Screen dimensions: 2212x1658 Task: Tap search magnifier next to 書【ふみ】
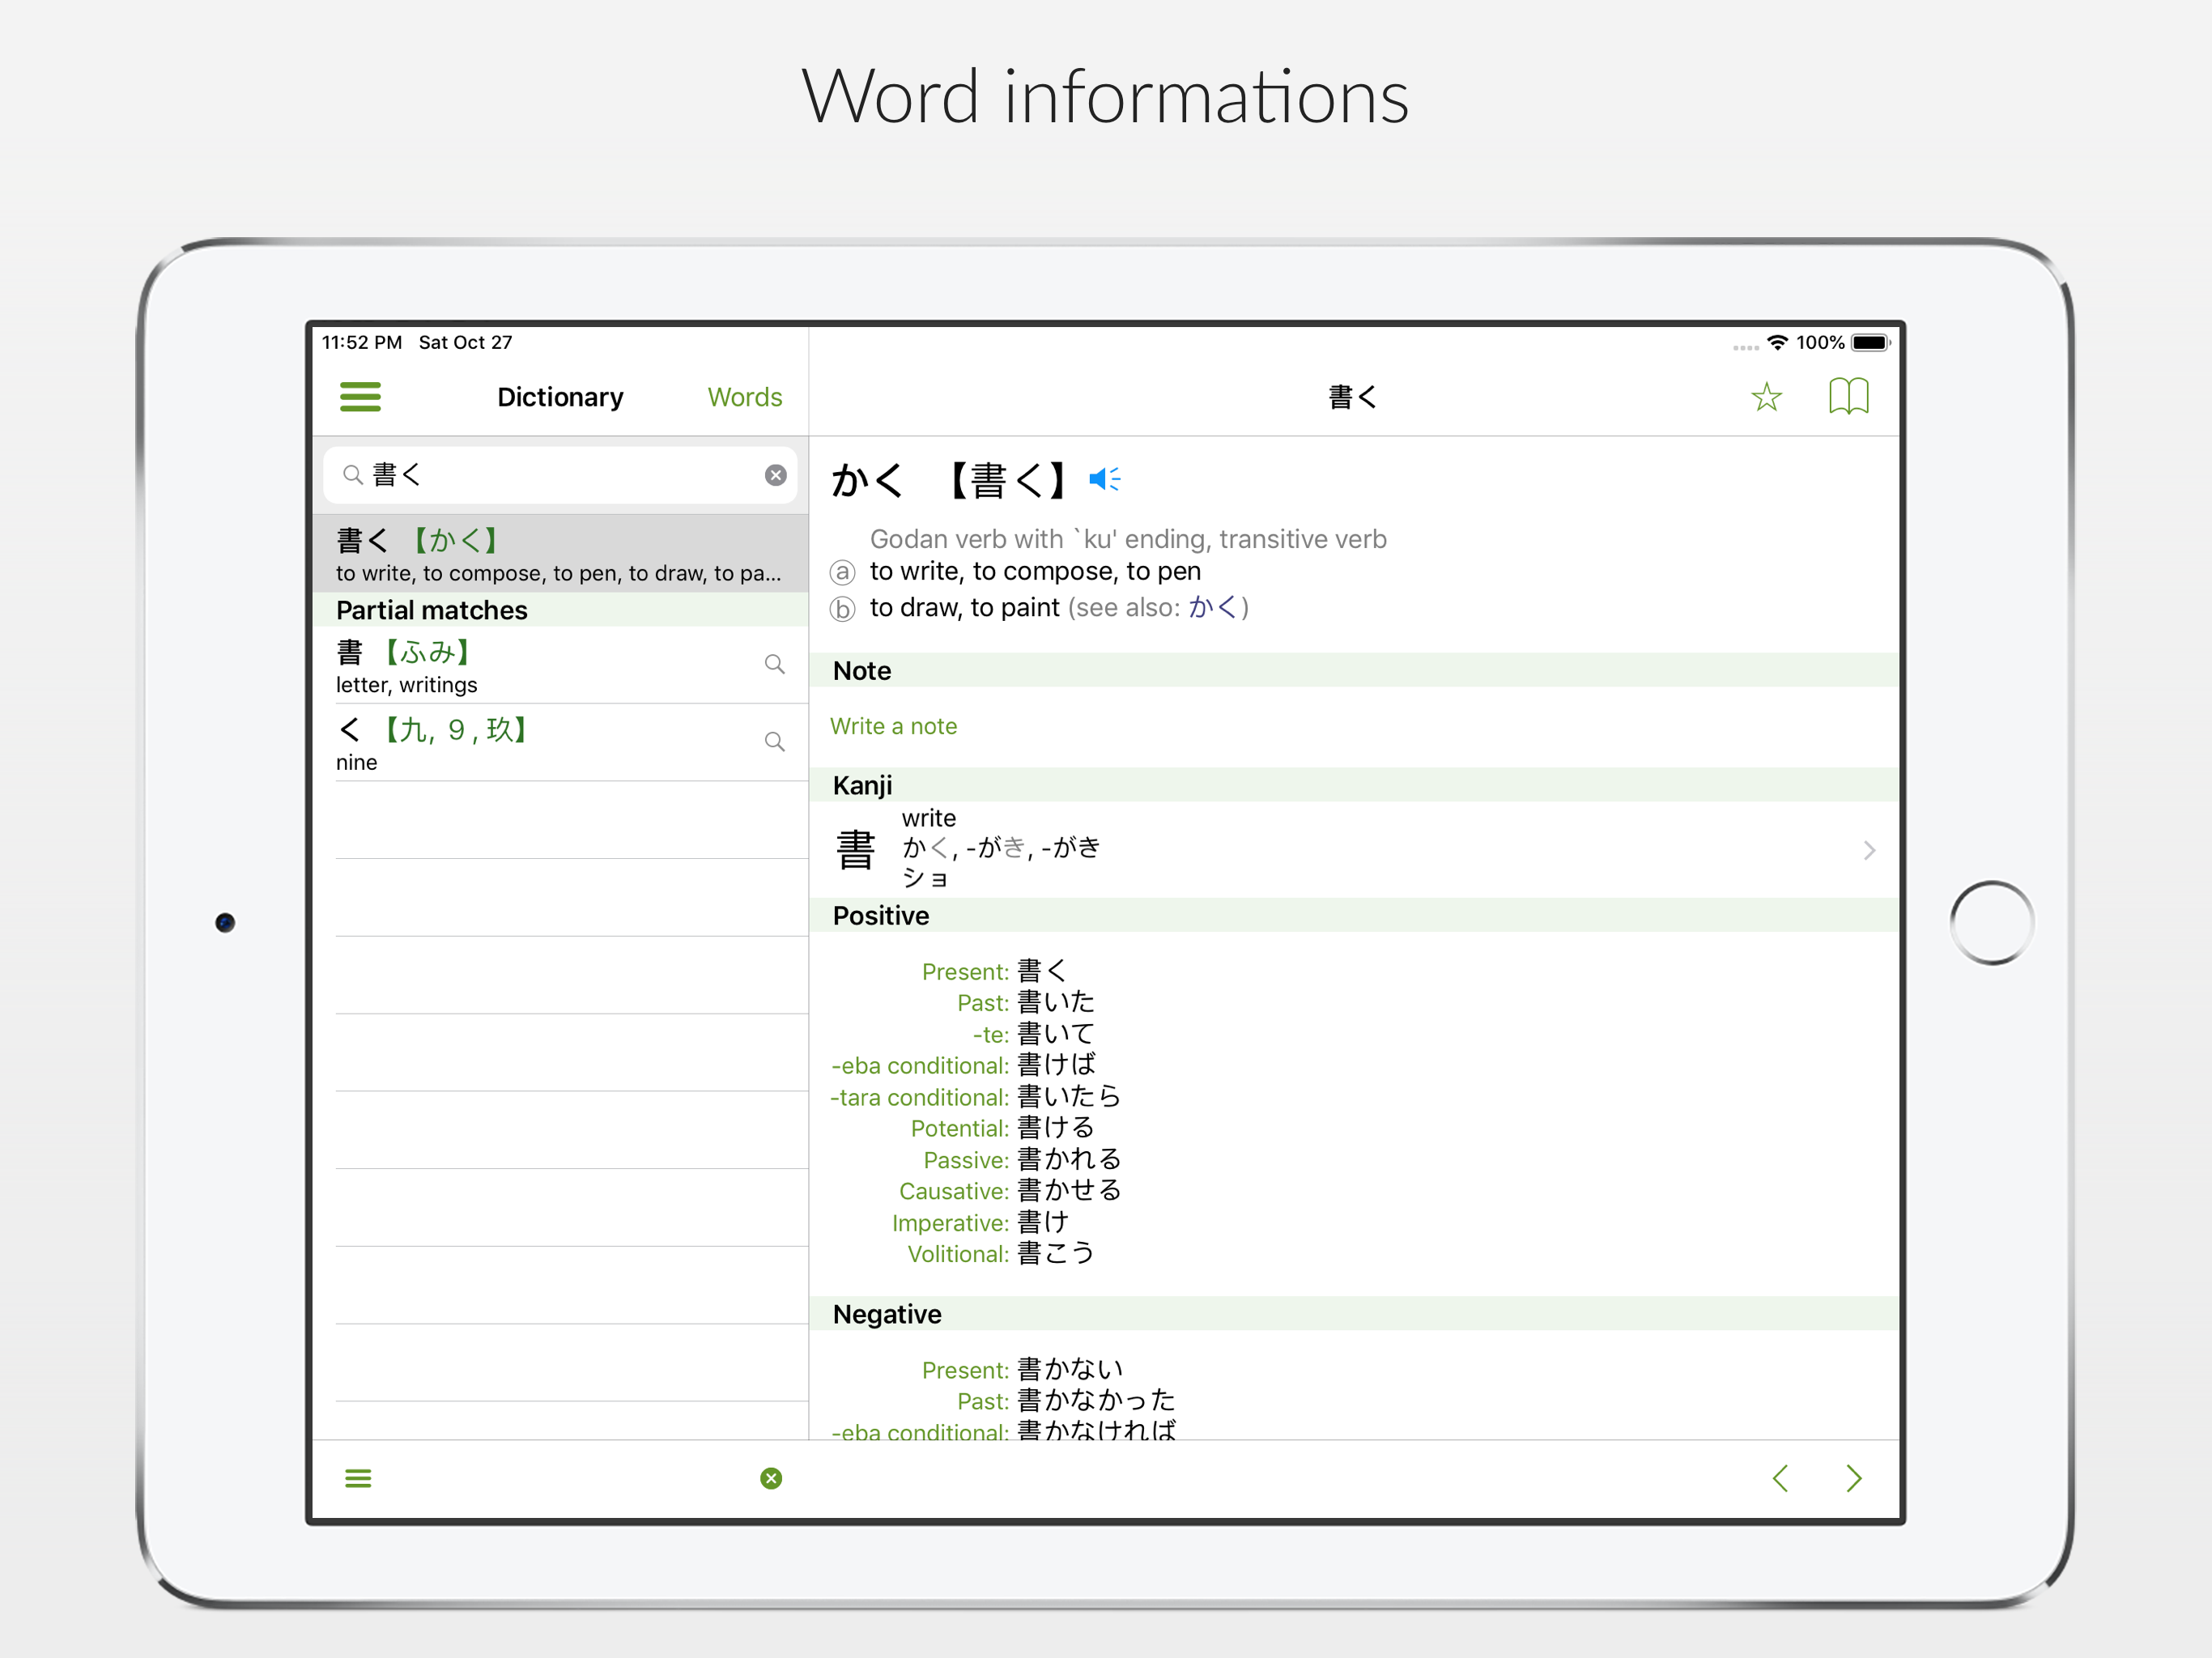tap(774, 664)
